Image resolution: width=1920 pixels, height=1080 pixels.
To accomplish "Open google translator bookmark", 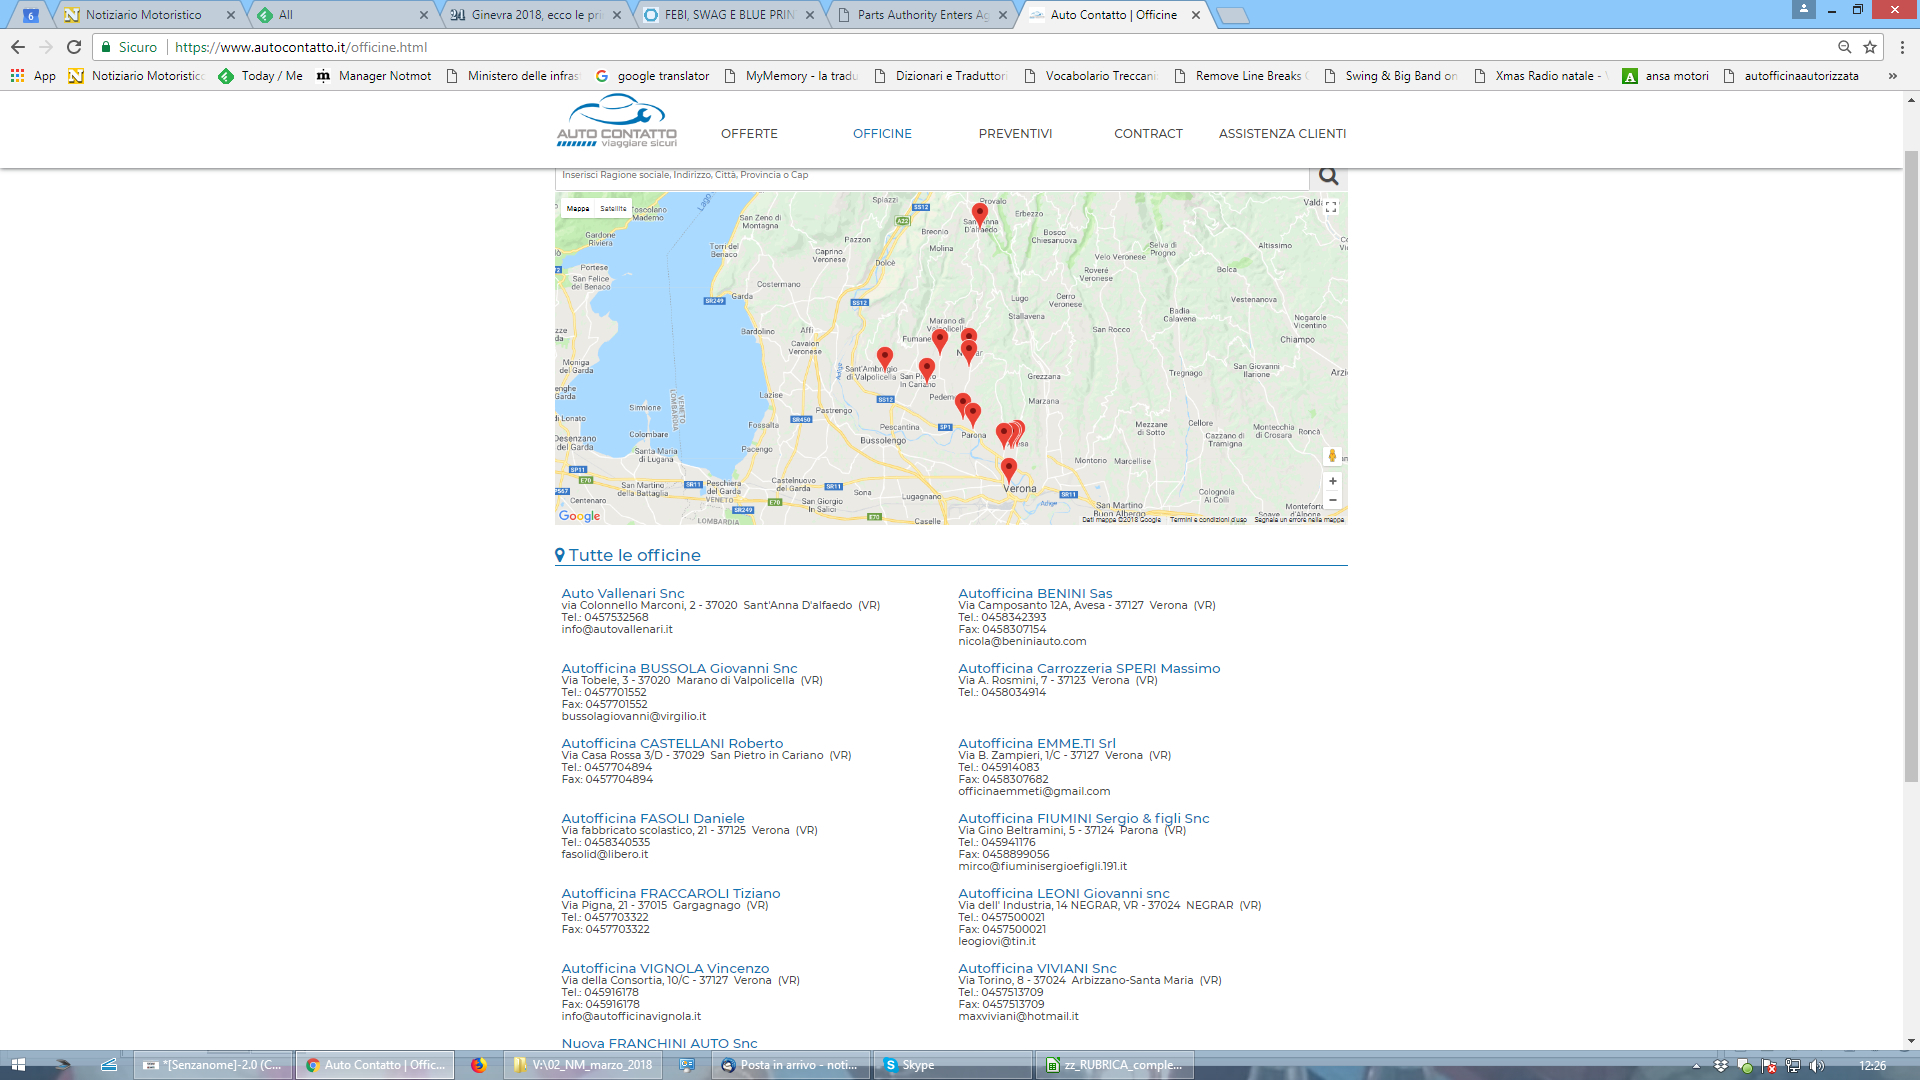I will (x=652, y=76).
